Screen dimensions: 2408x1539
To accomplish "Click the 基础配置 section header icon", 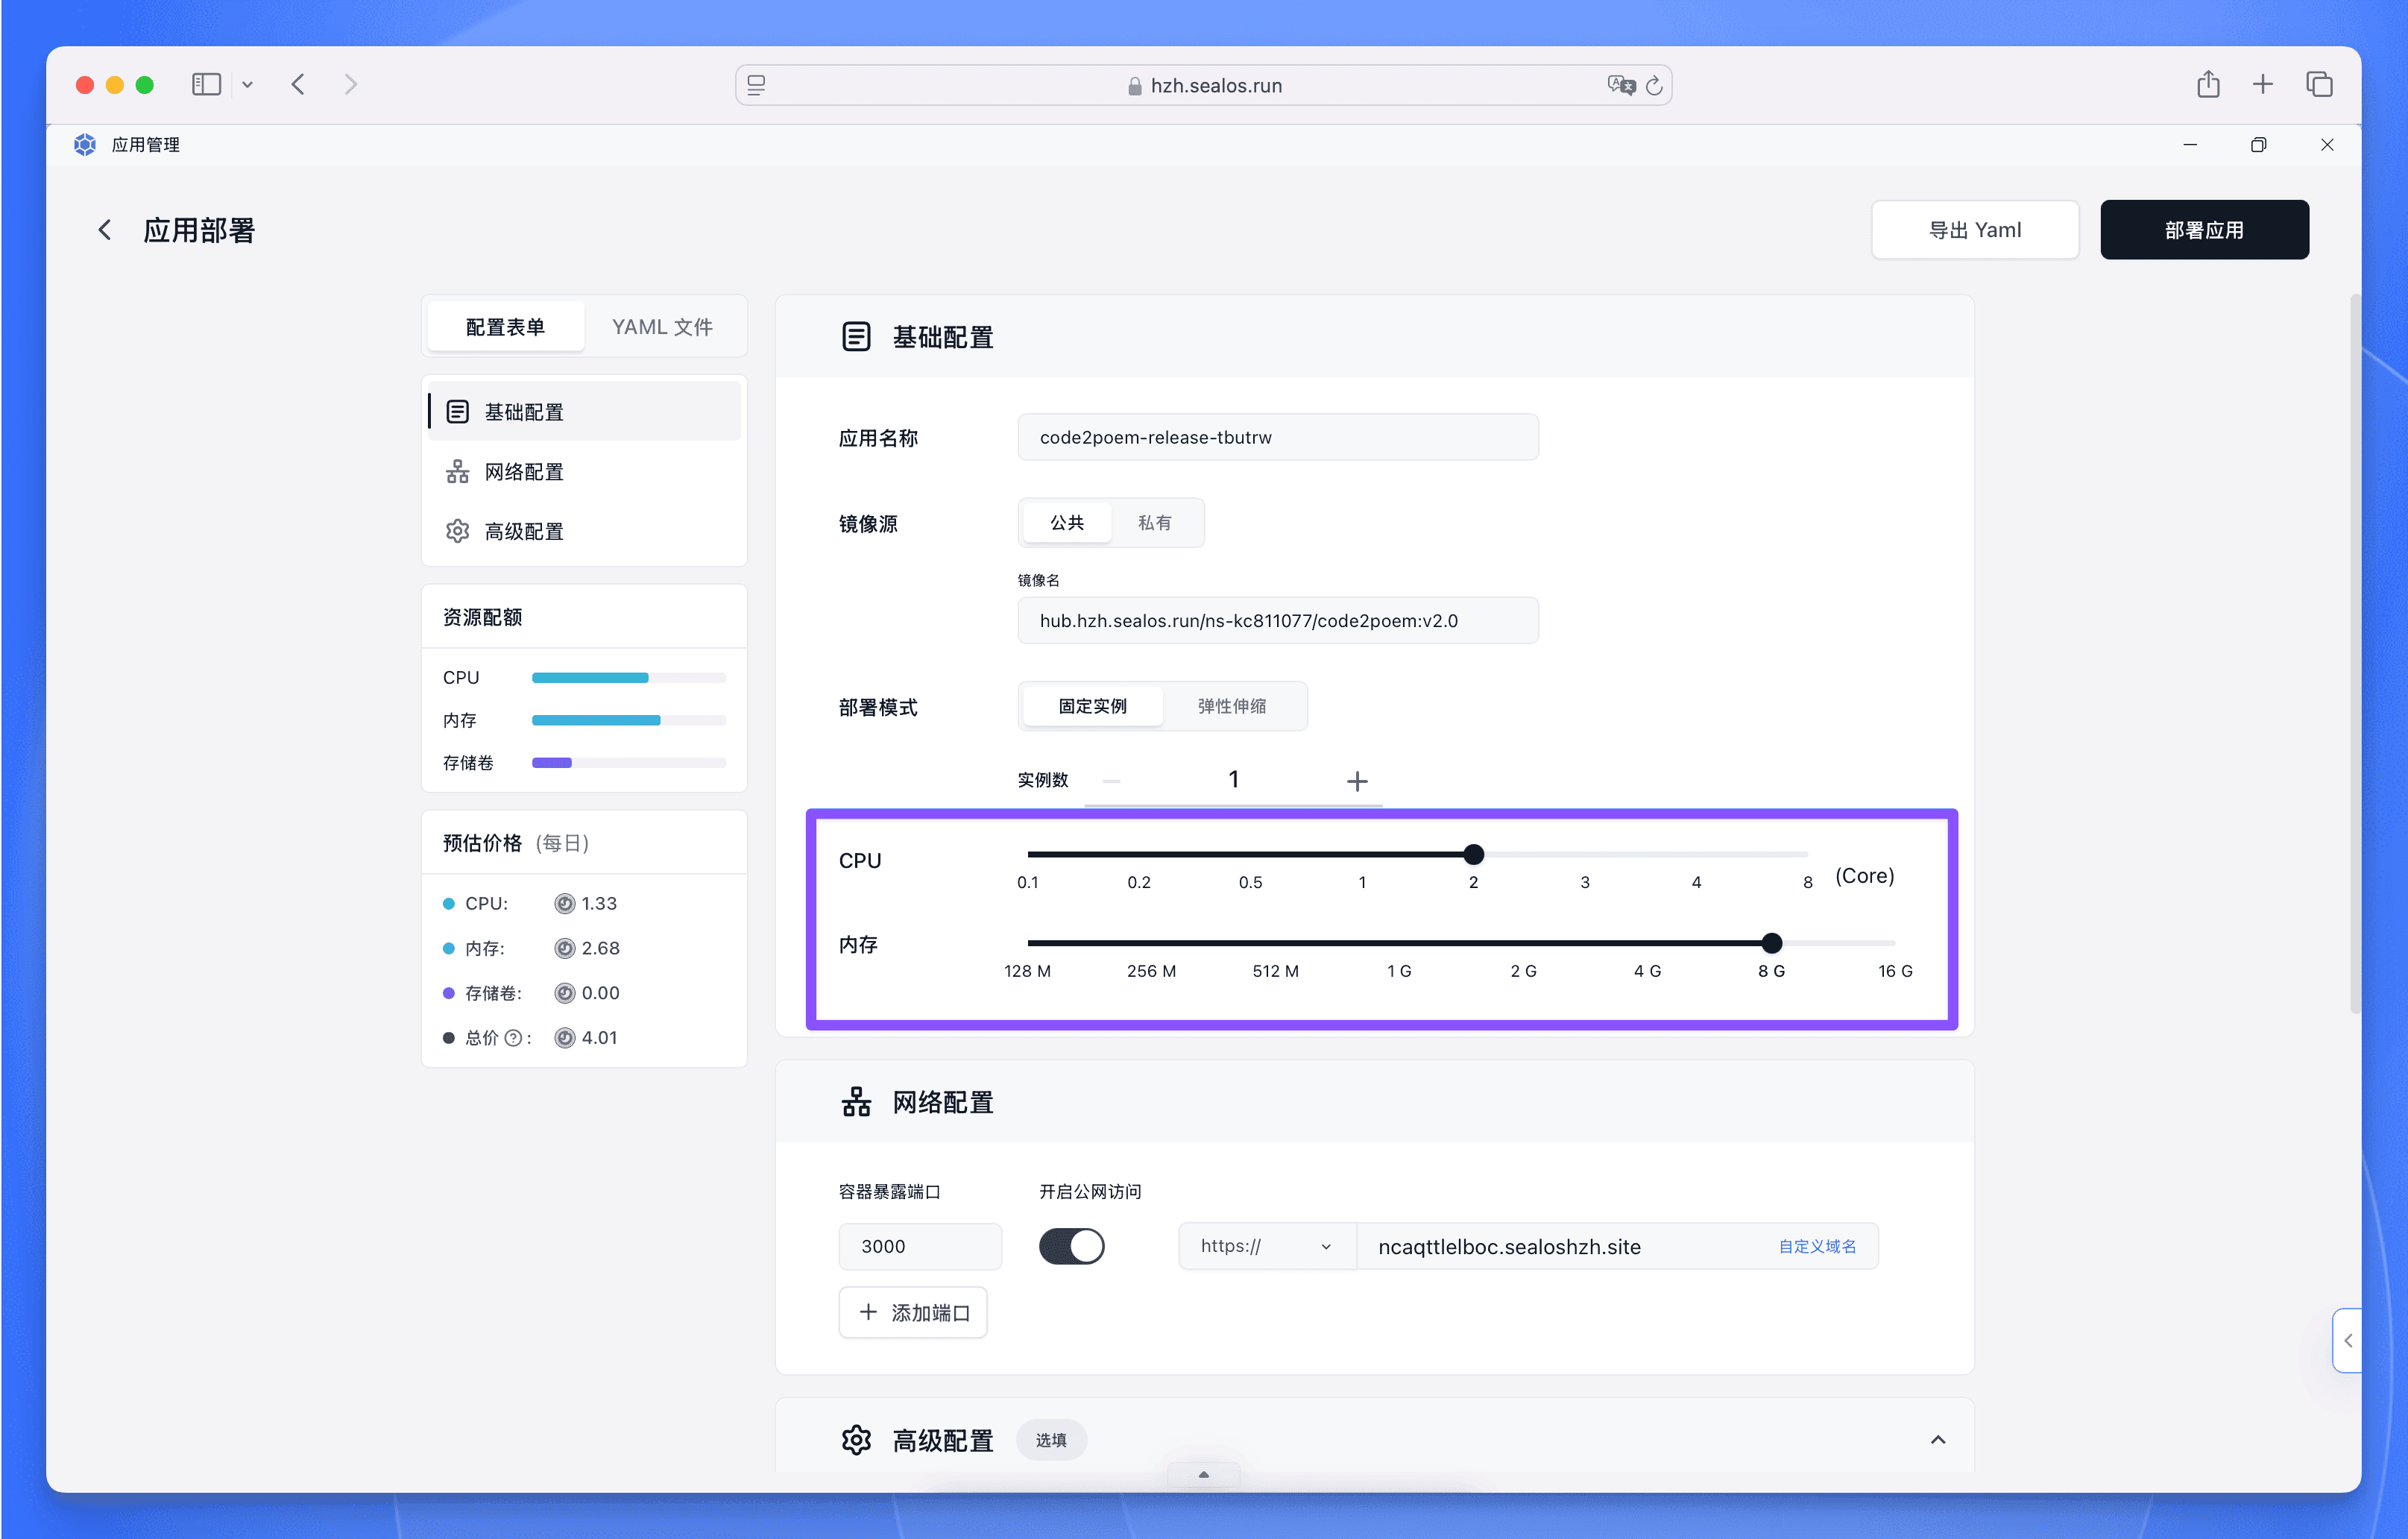I will coord(856,337).
